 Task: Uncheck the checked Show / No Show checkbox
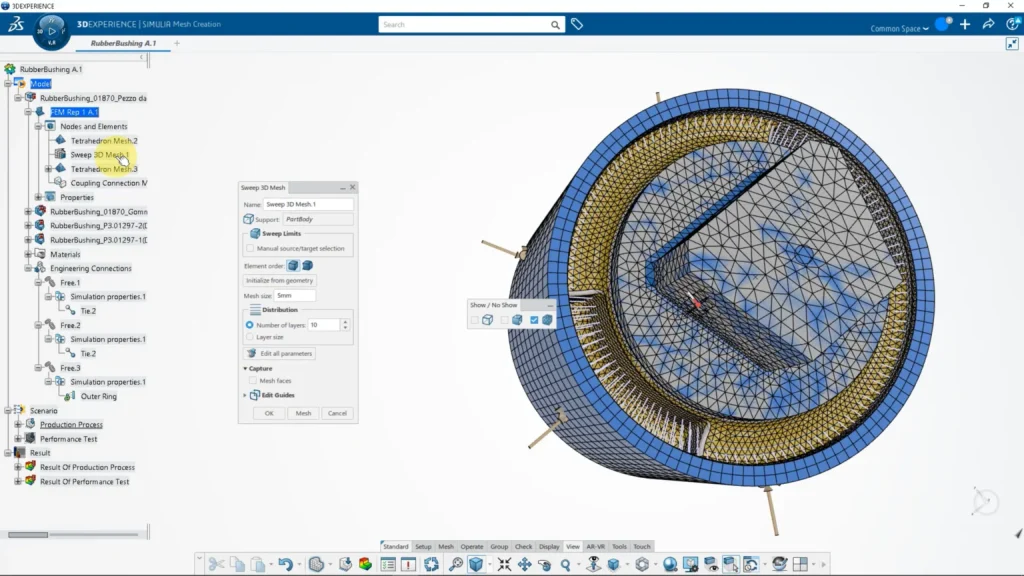point(534,320)
